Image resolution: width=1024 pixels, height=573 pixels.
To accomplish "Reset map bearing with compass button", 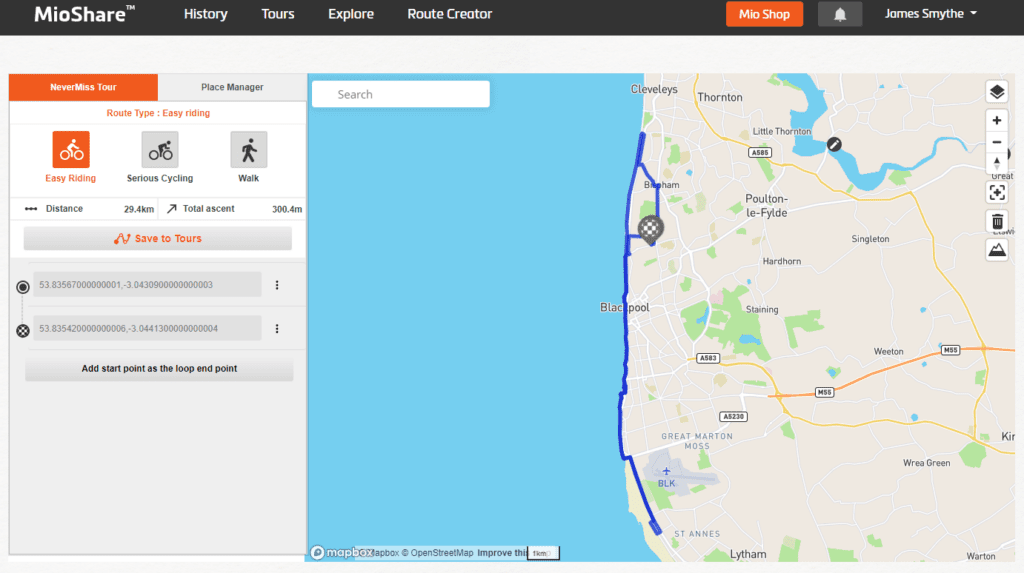I will click(996, 163).
